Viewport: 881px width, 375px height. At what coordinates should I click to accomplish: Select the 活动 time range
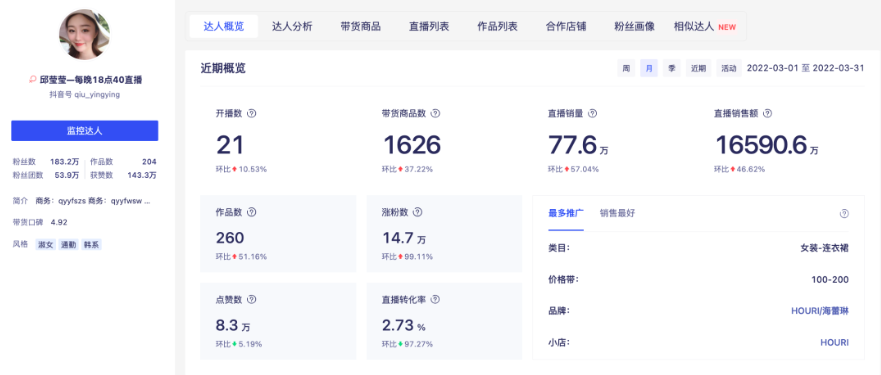pyautogui.click(x=729, y=68)
